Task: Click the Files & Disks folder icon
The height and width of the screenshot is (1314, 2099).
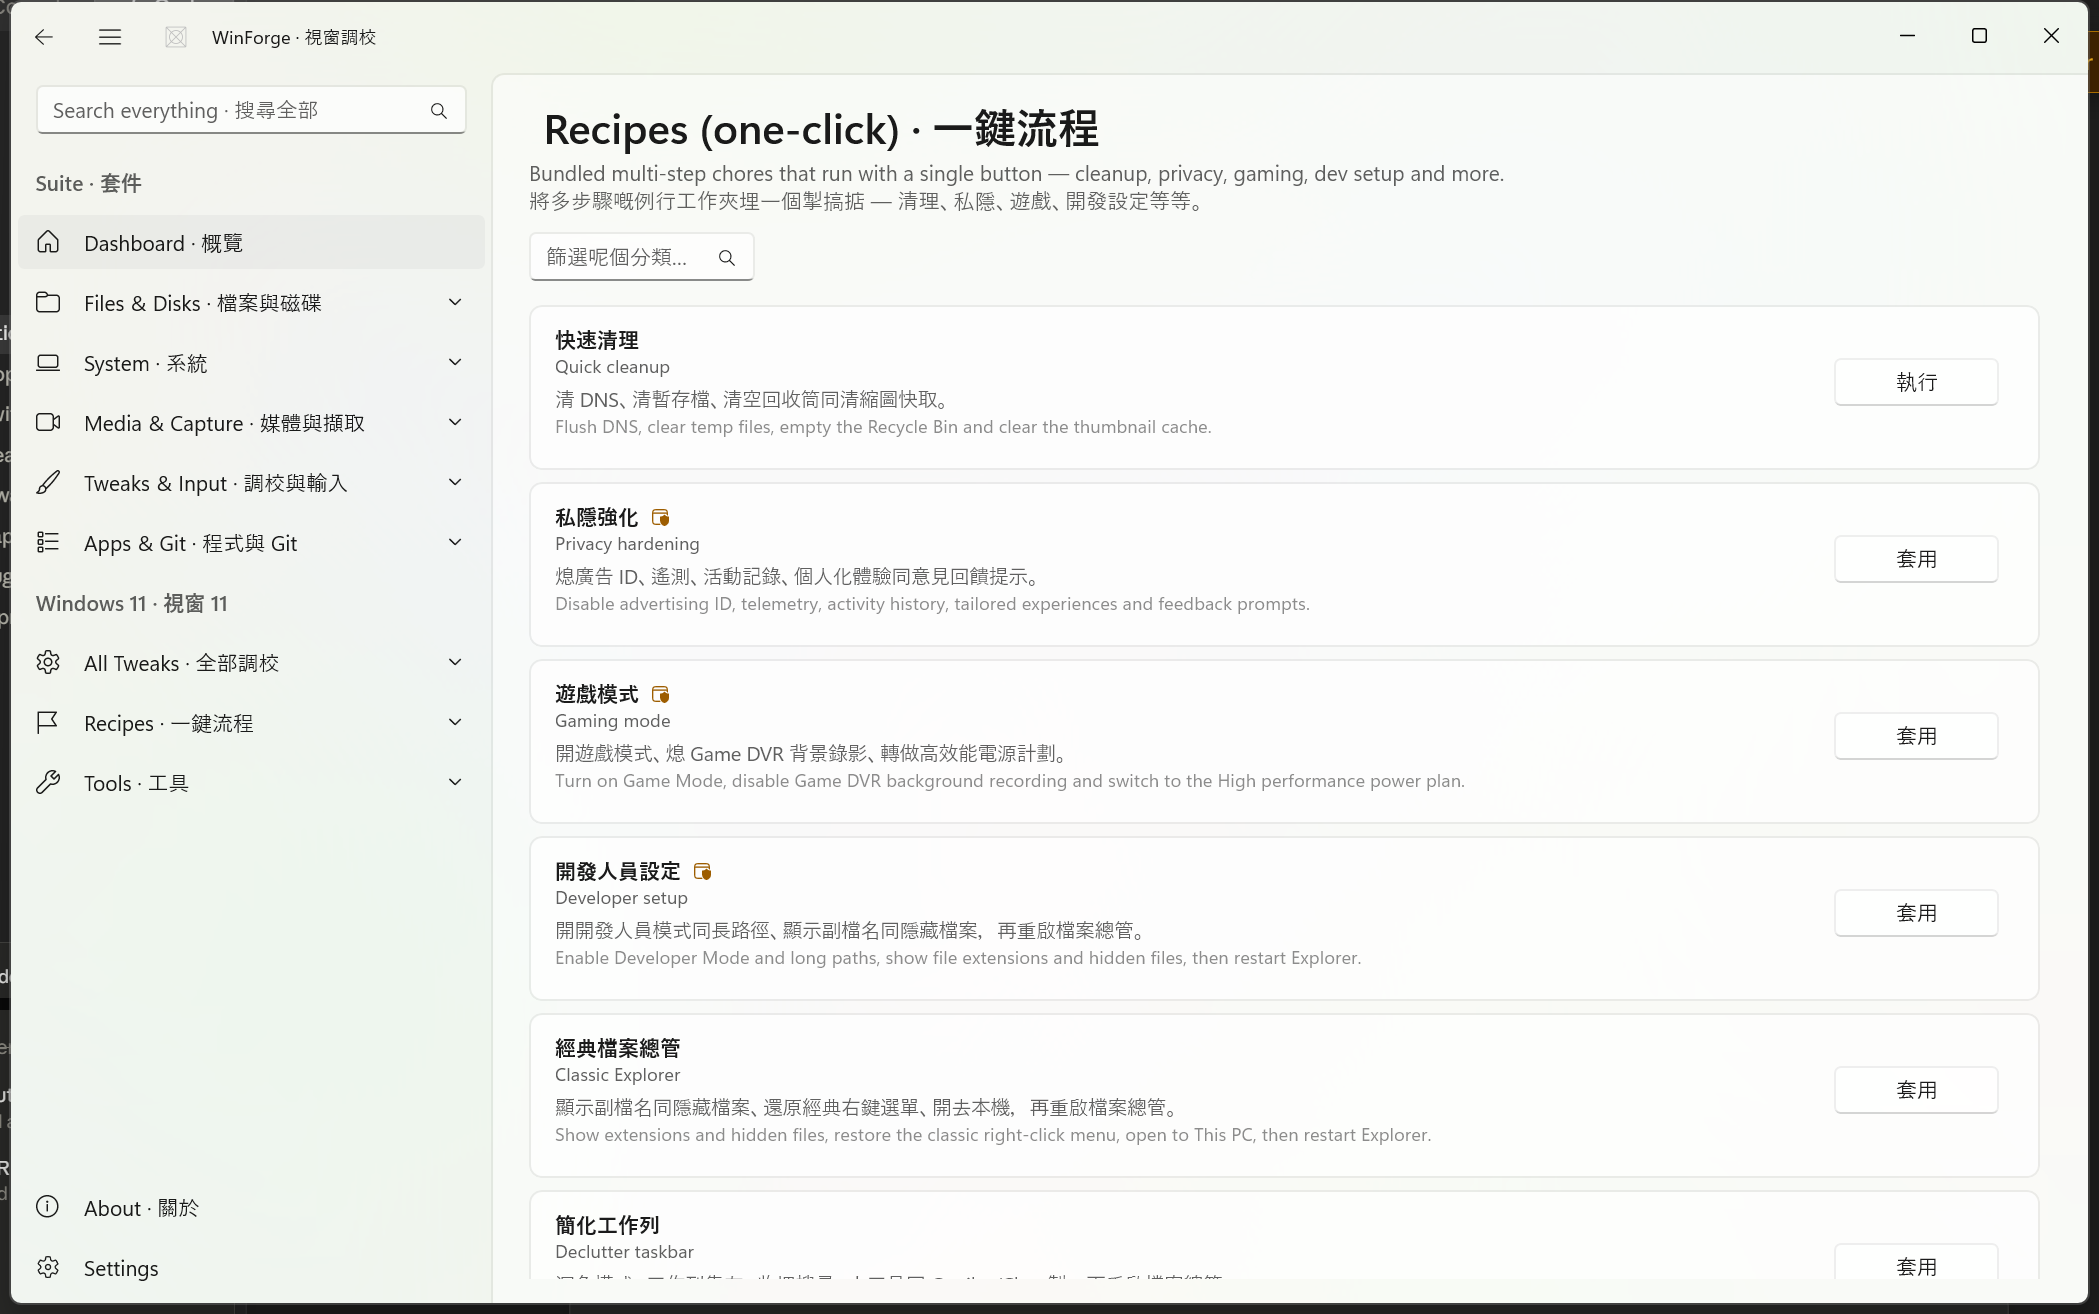Action: pos(48,302)
